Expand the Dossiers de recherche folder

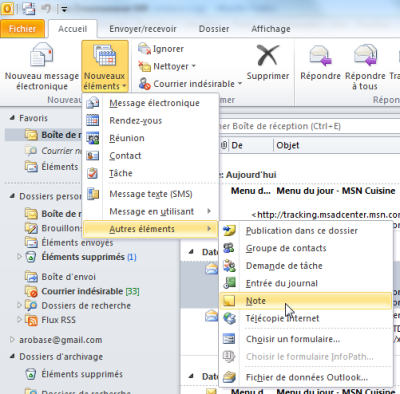point(19,305)
